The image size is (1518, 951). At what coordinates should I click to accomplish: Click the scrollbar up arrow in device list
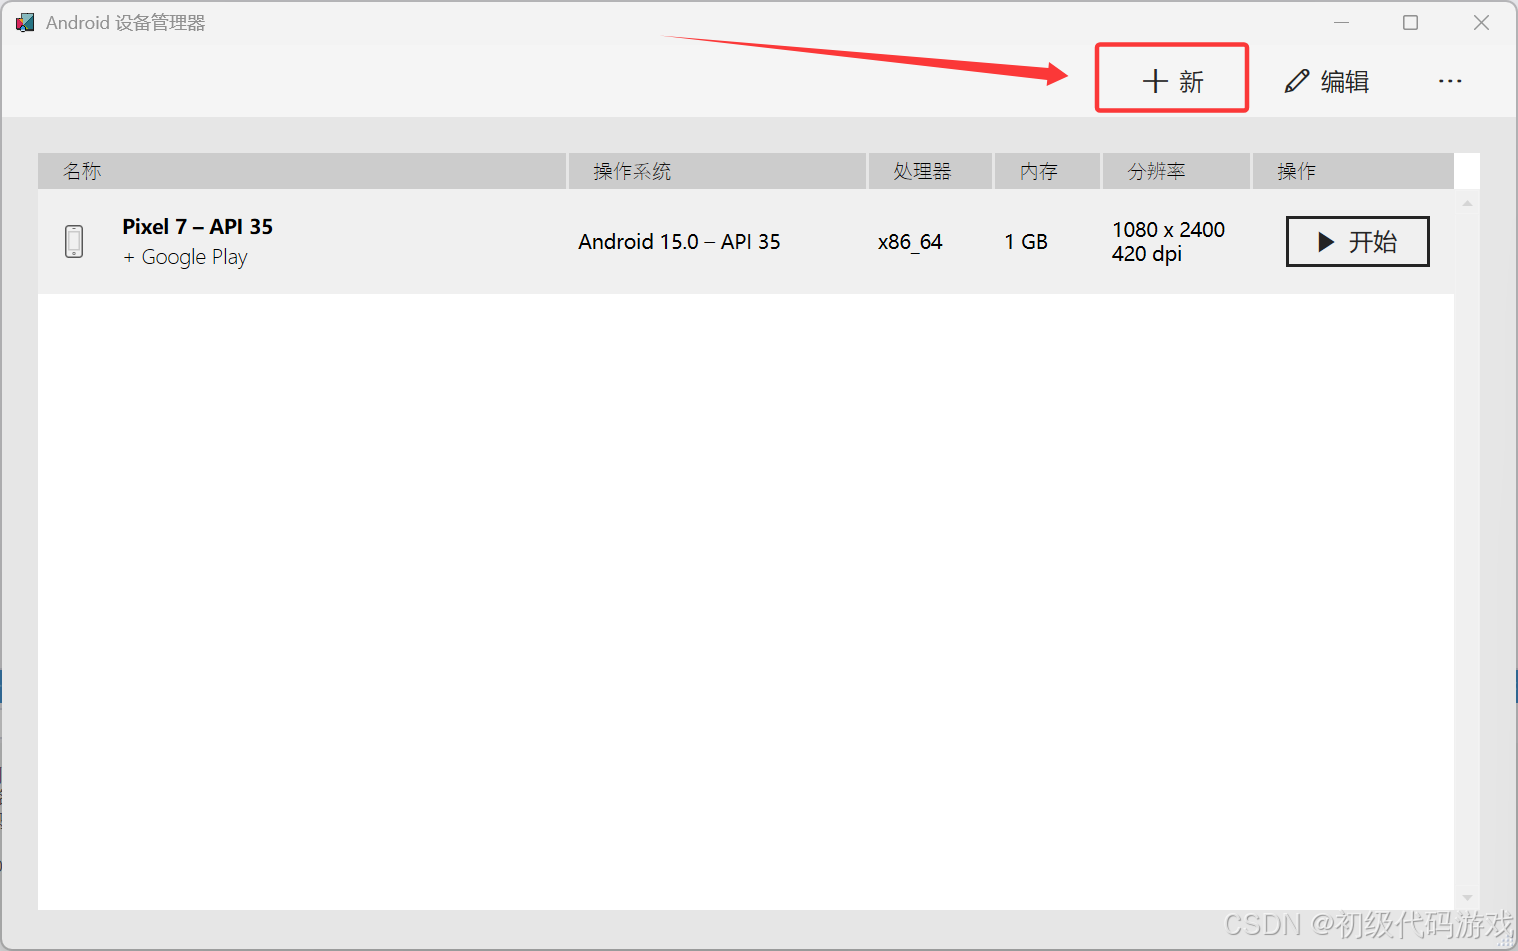(x=1467, y=204)
